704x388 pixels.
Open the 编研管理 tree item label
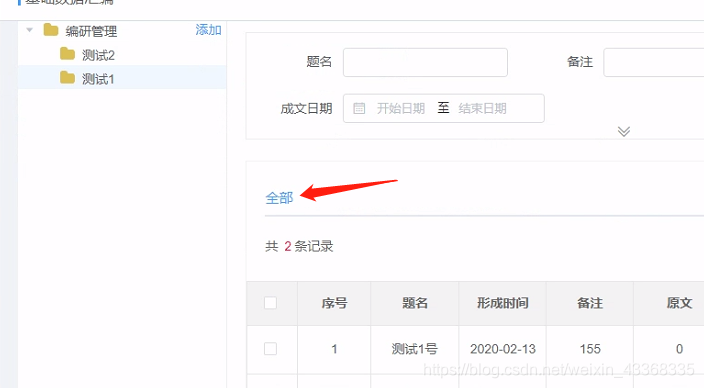pyautogui.click(x=91, y=31)
